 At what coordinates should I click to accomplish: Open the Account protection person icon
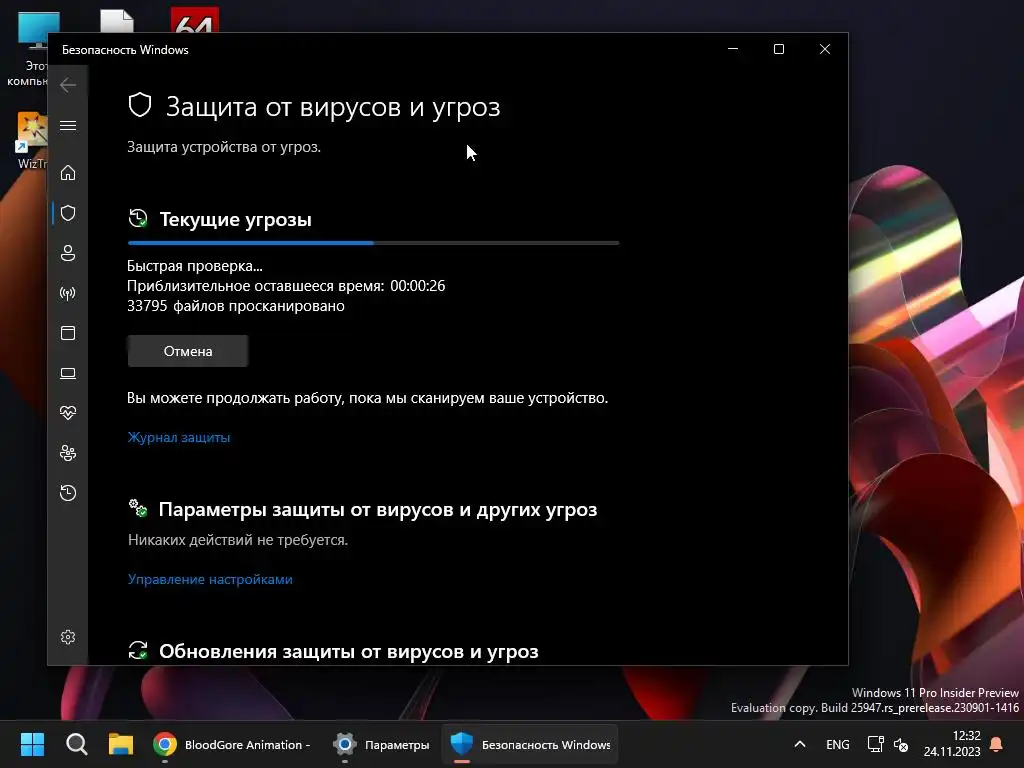coord(68,253)
